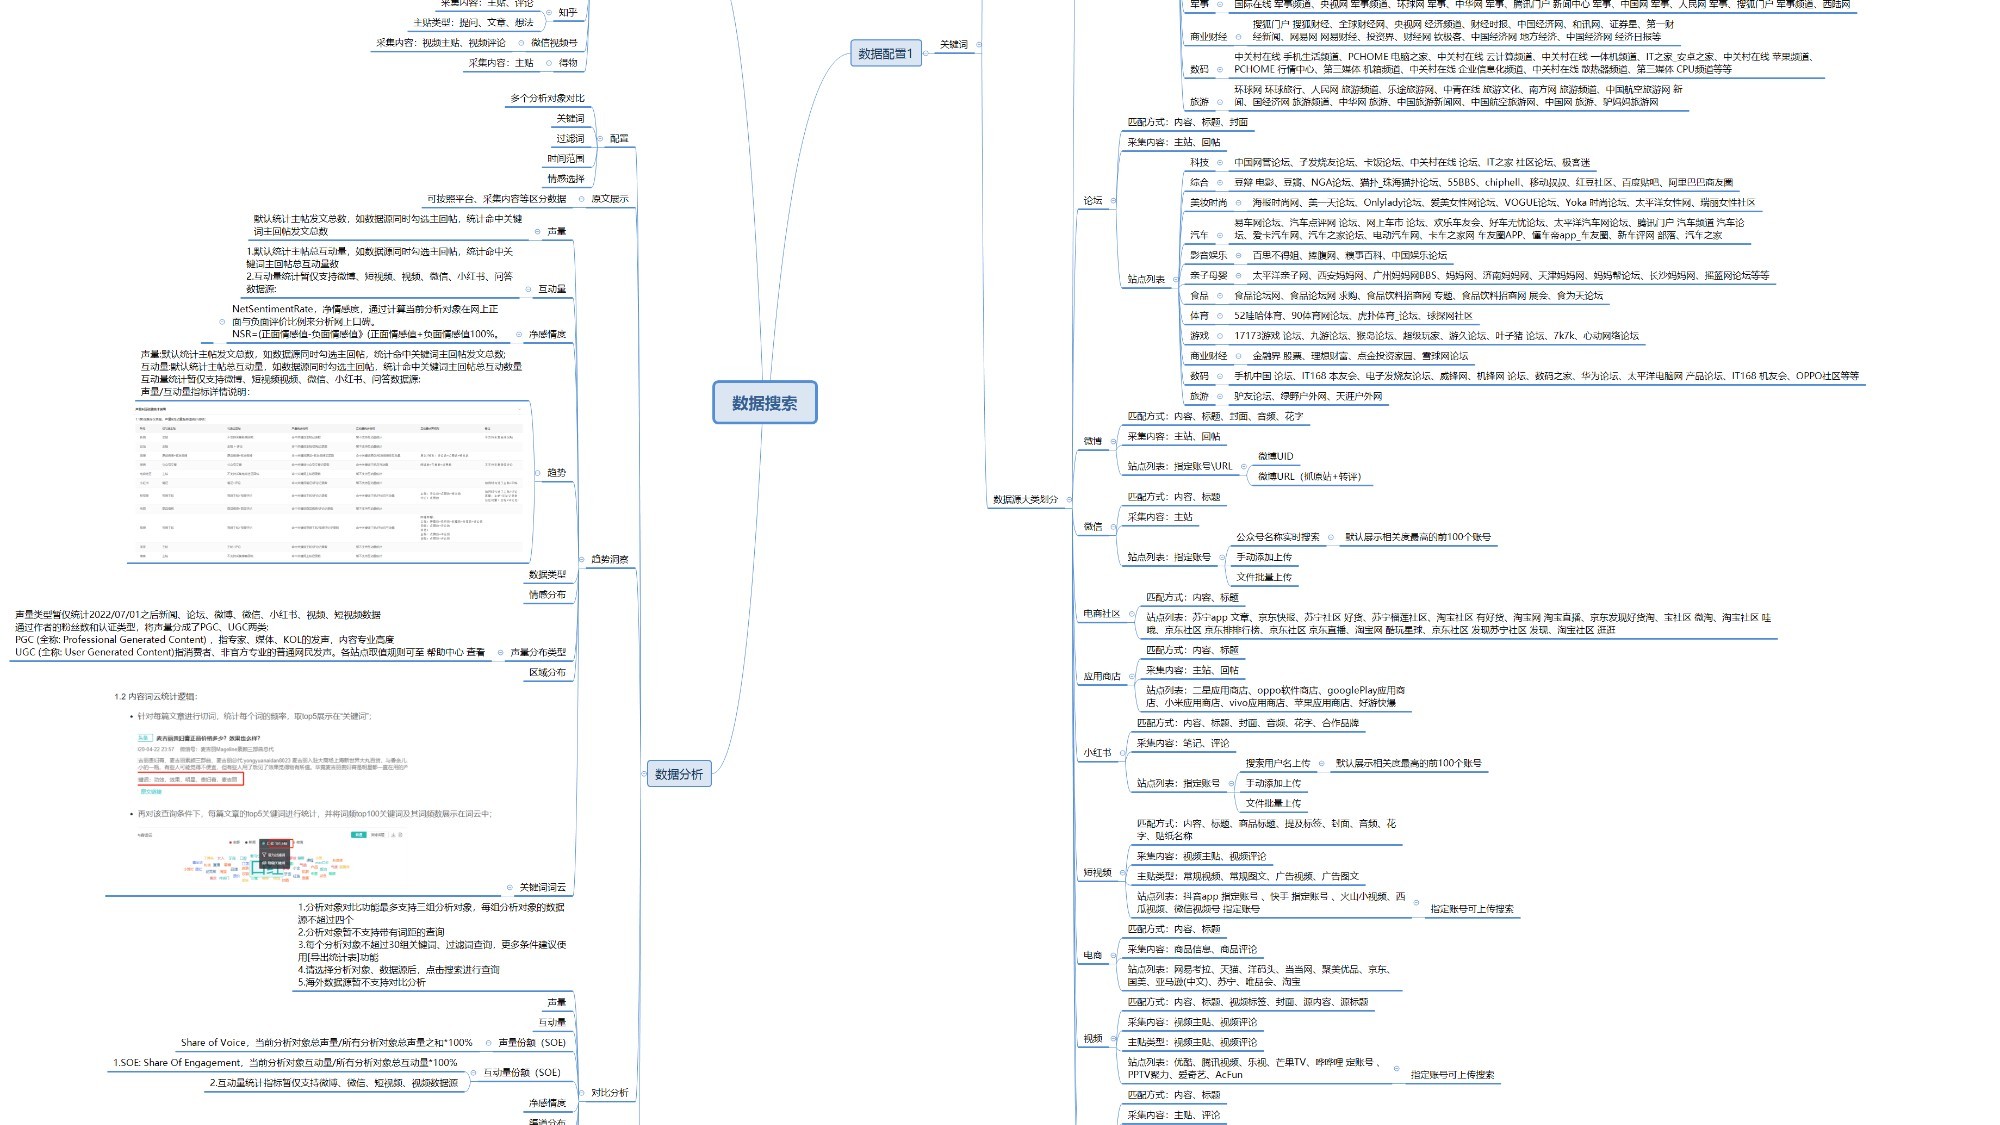Collapse the 小红书 node expander

tap(1122, 753)
